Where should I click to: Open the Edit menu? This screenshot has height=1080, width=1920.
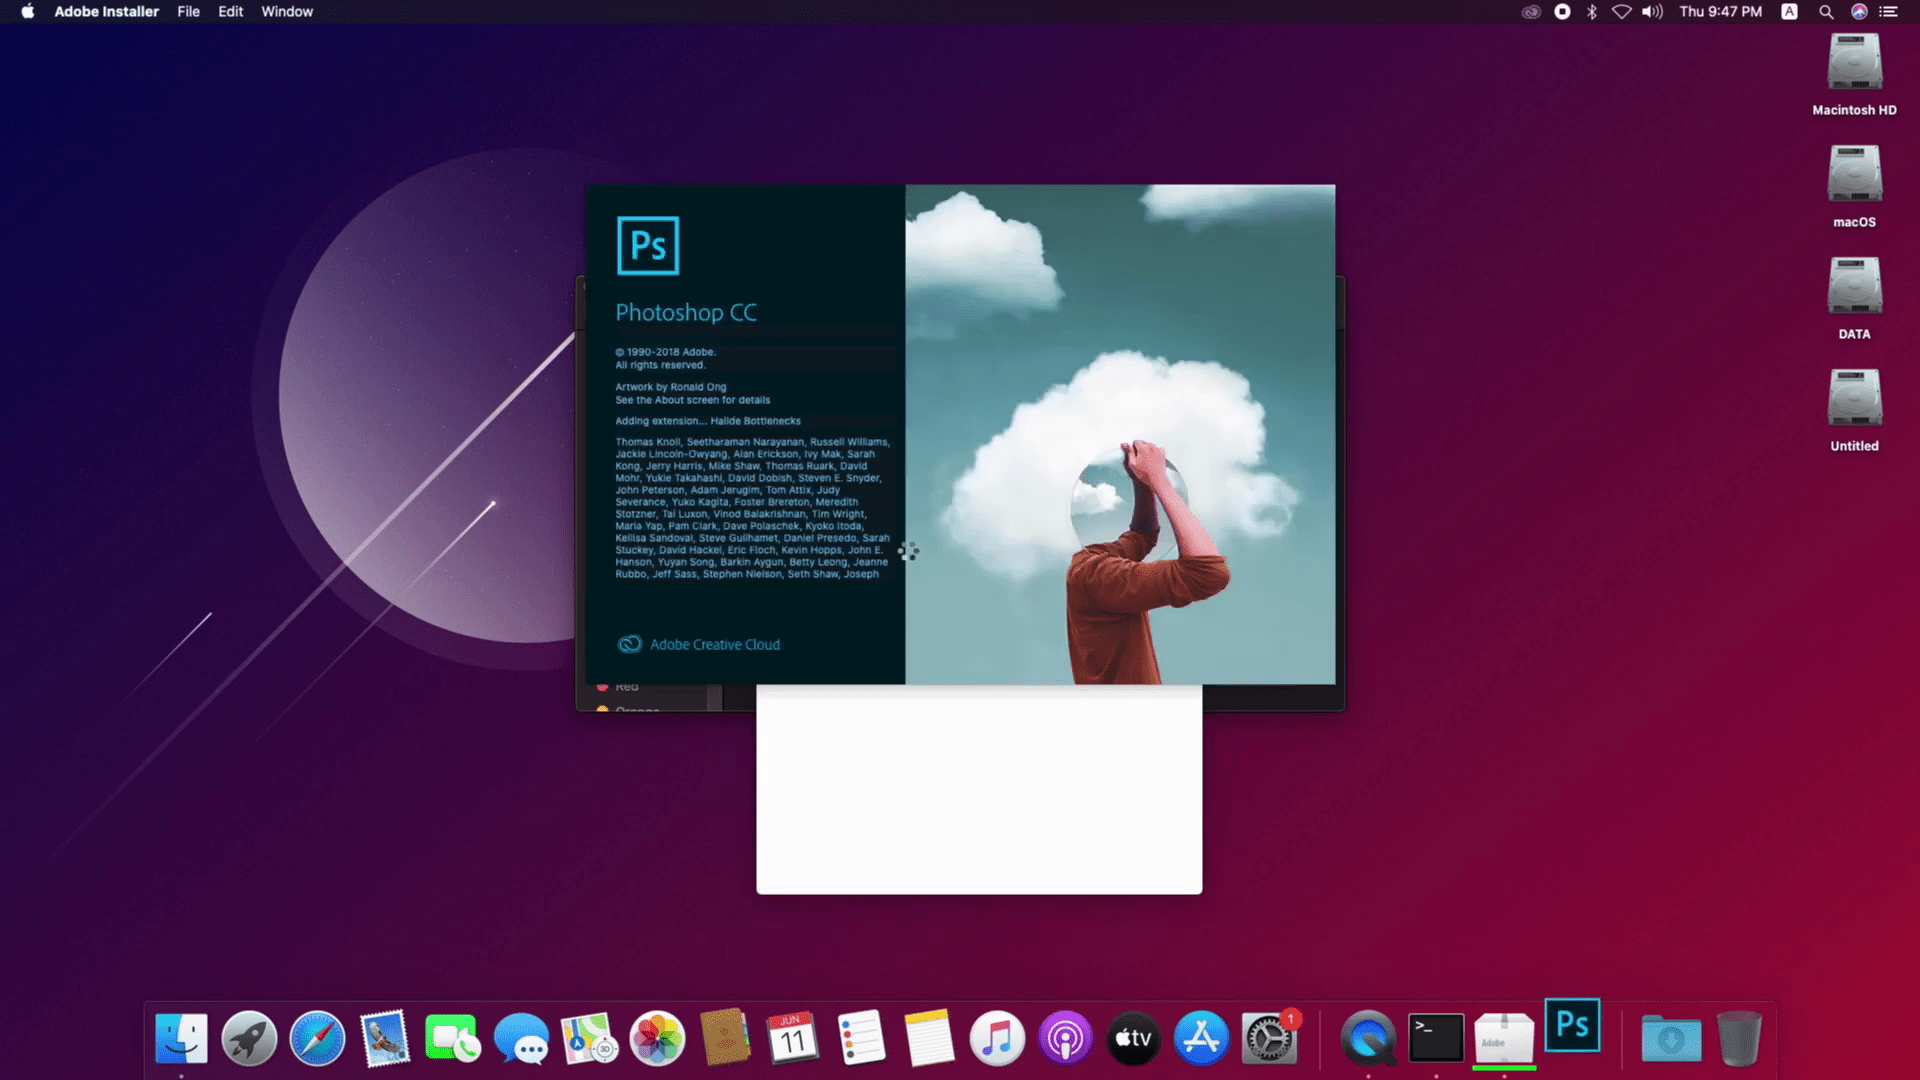point(230,12)
